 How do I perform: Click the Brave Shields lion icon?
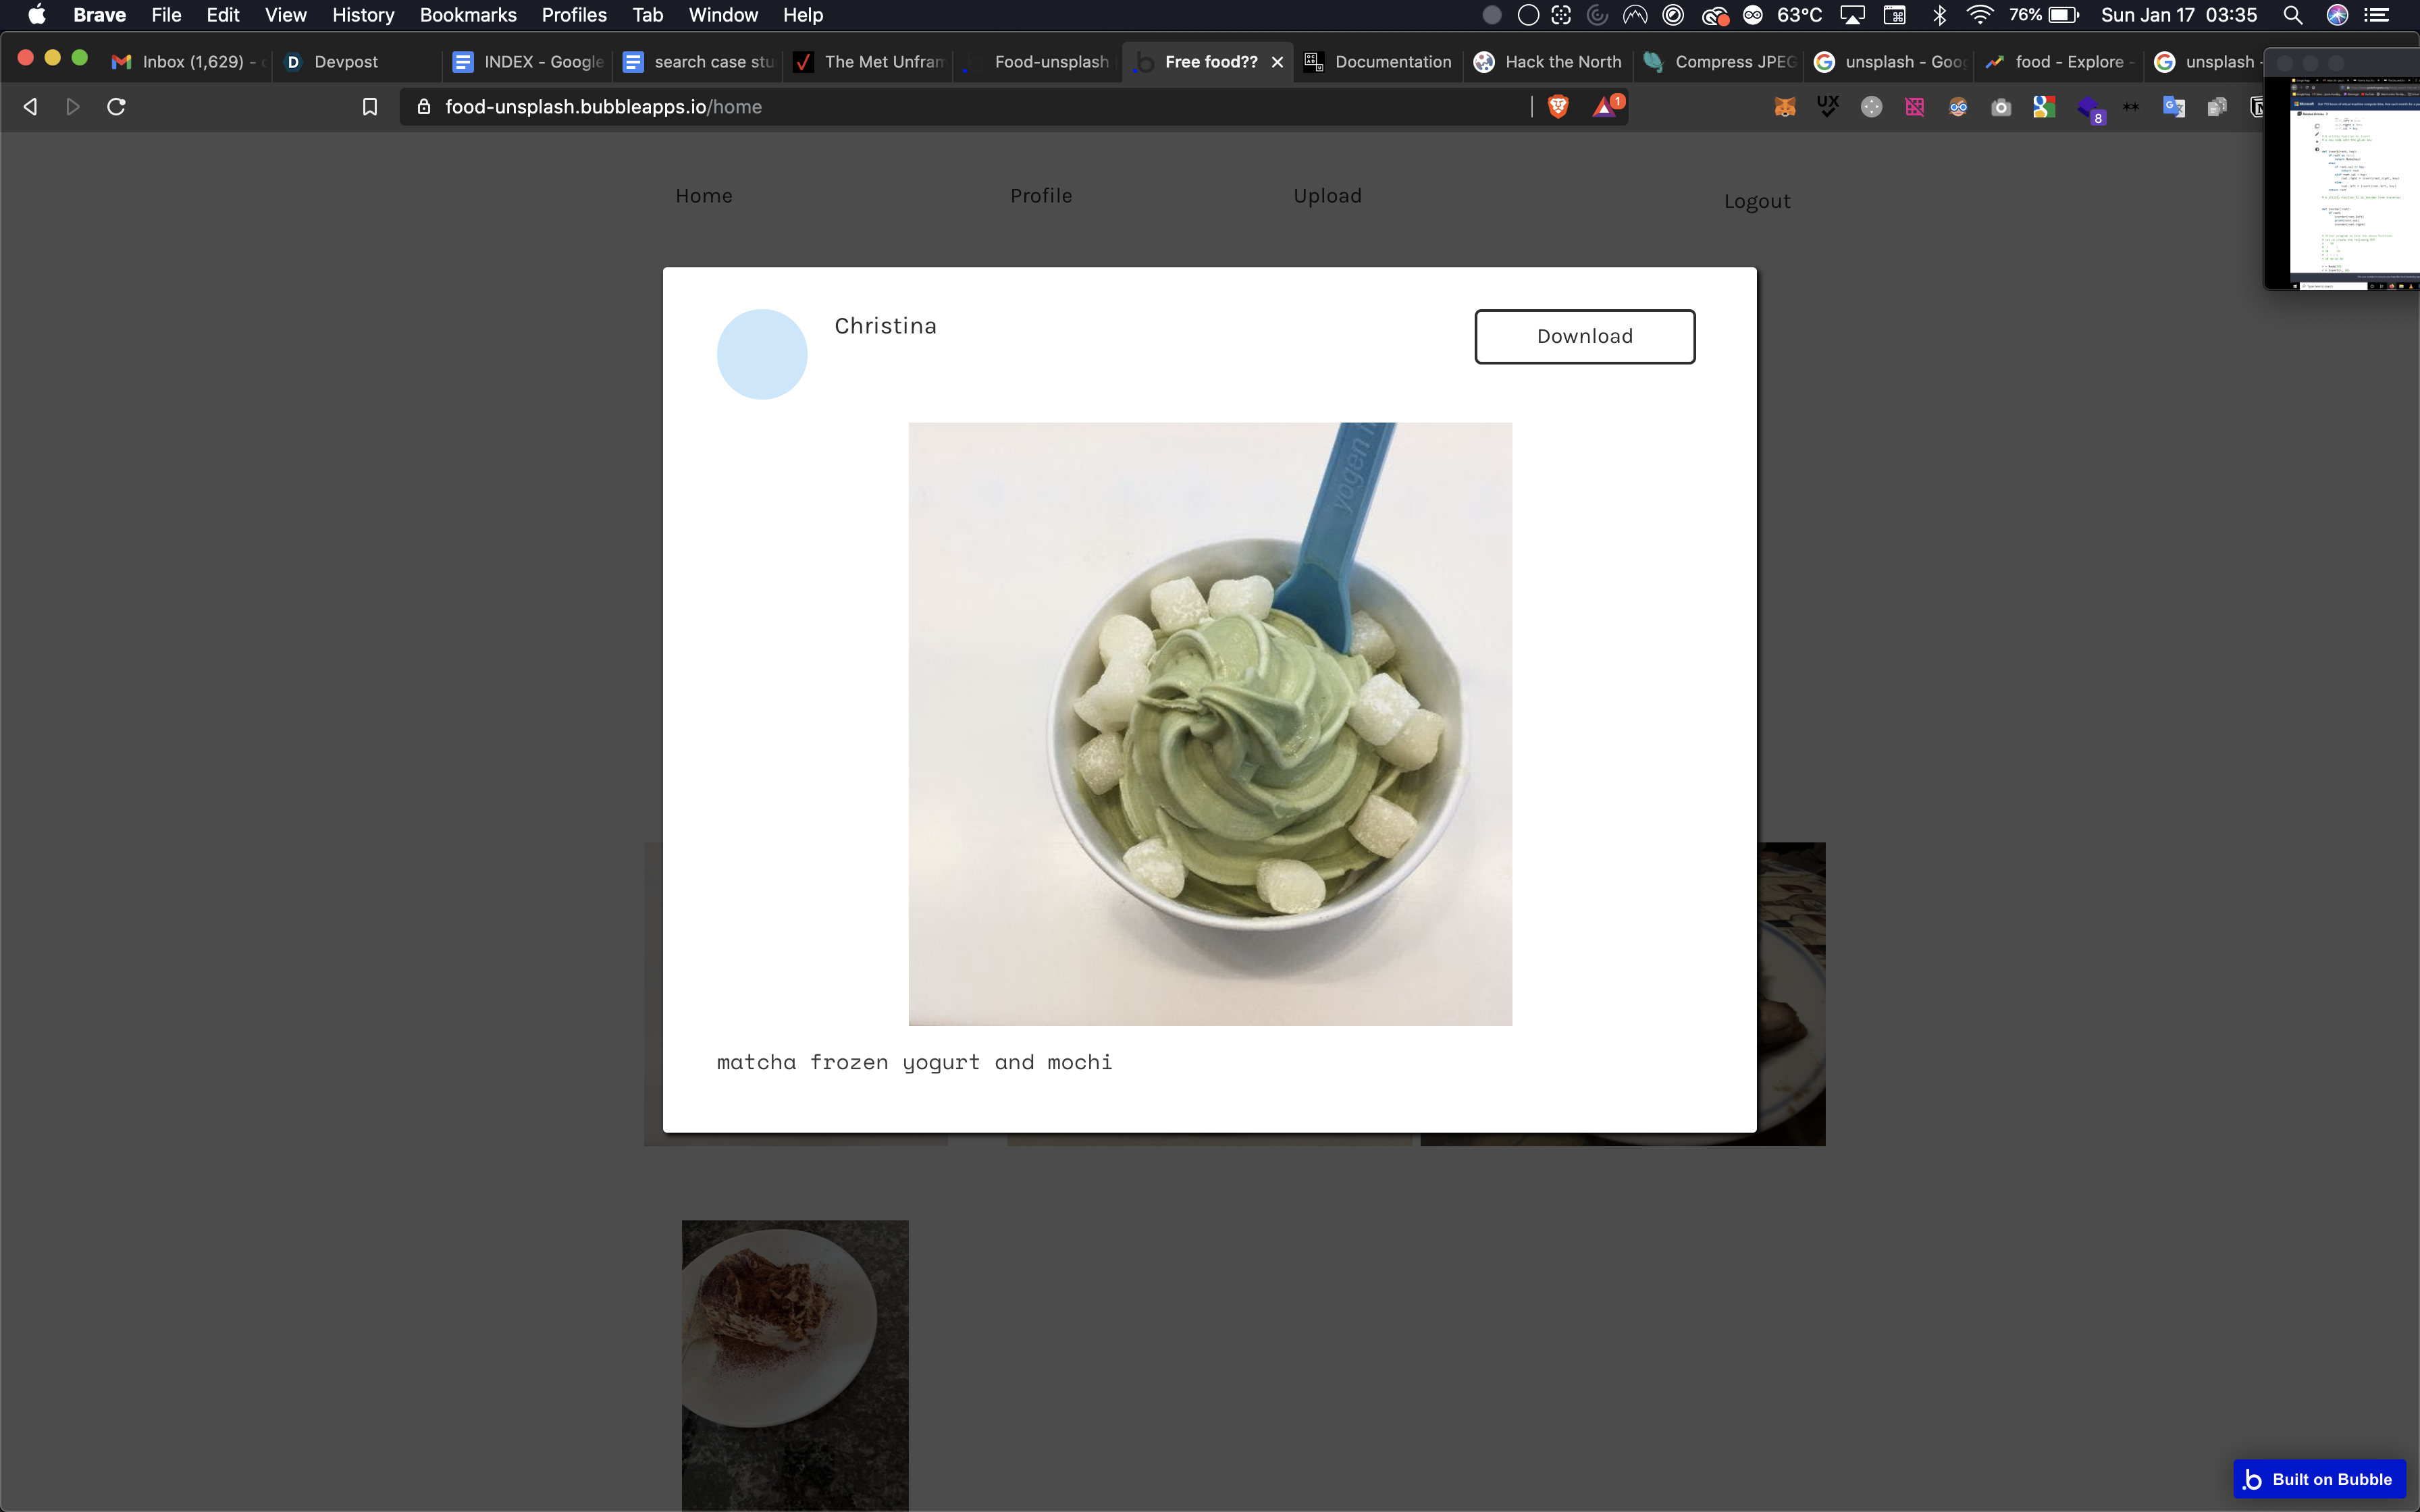(1557, 107)
